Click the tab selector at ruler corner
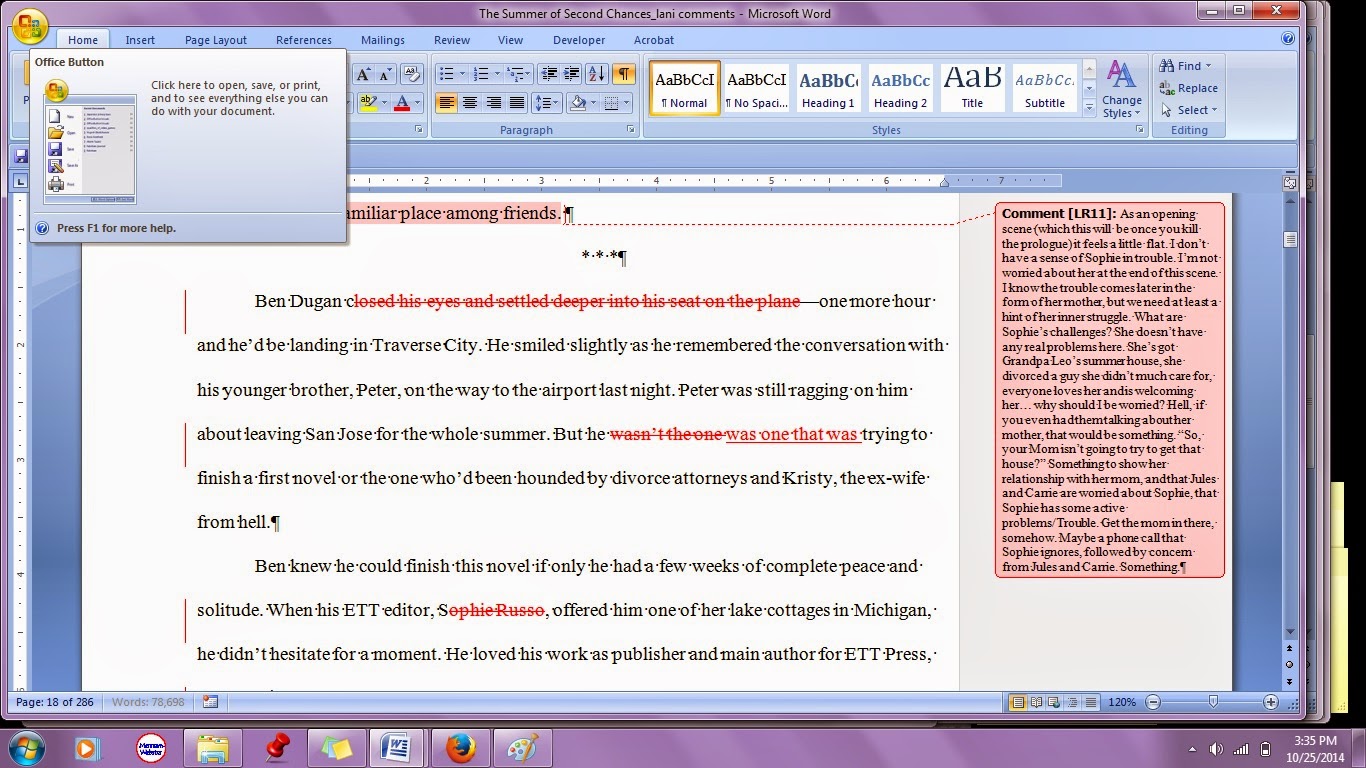1366x768 pixels. click(x=21, y=181)
